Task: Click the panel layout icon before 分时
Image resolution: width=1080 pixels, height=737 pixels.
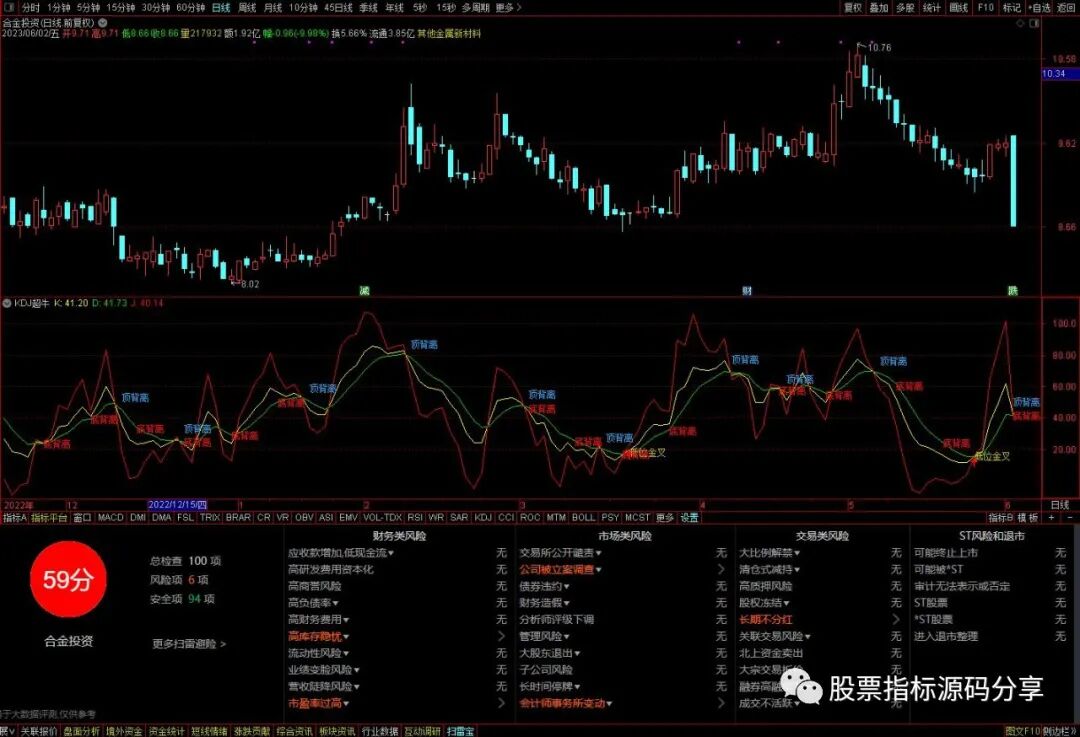Action: click(8, 8)
